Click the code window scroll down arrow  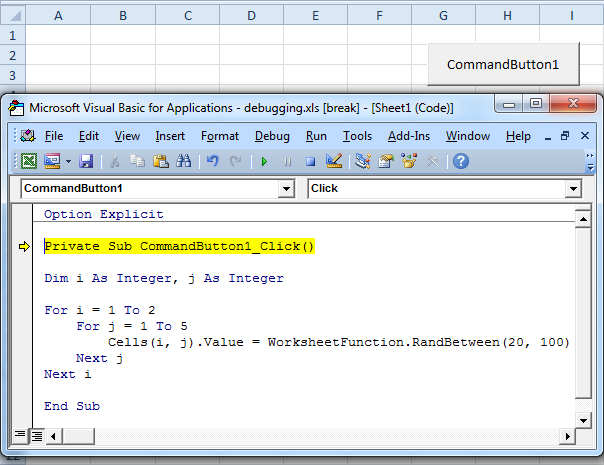tap(583, 420)
